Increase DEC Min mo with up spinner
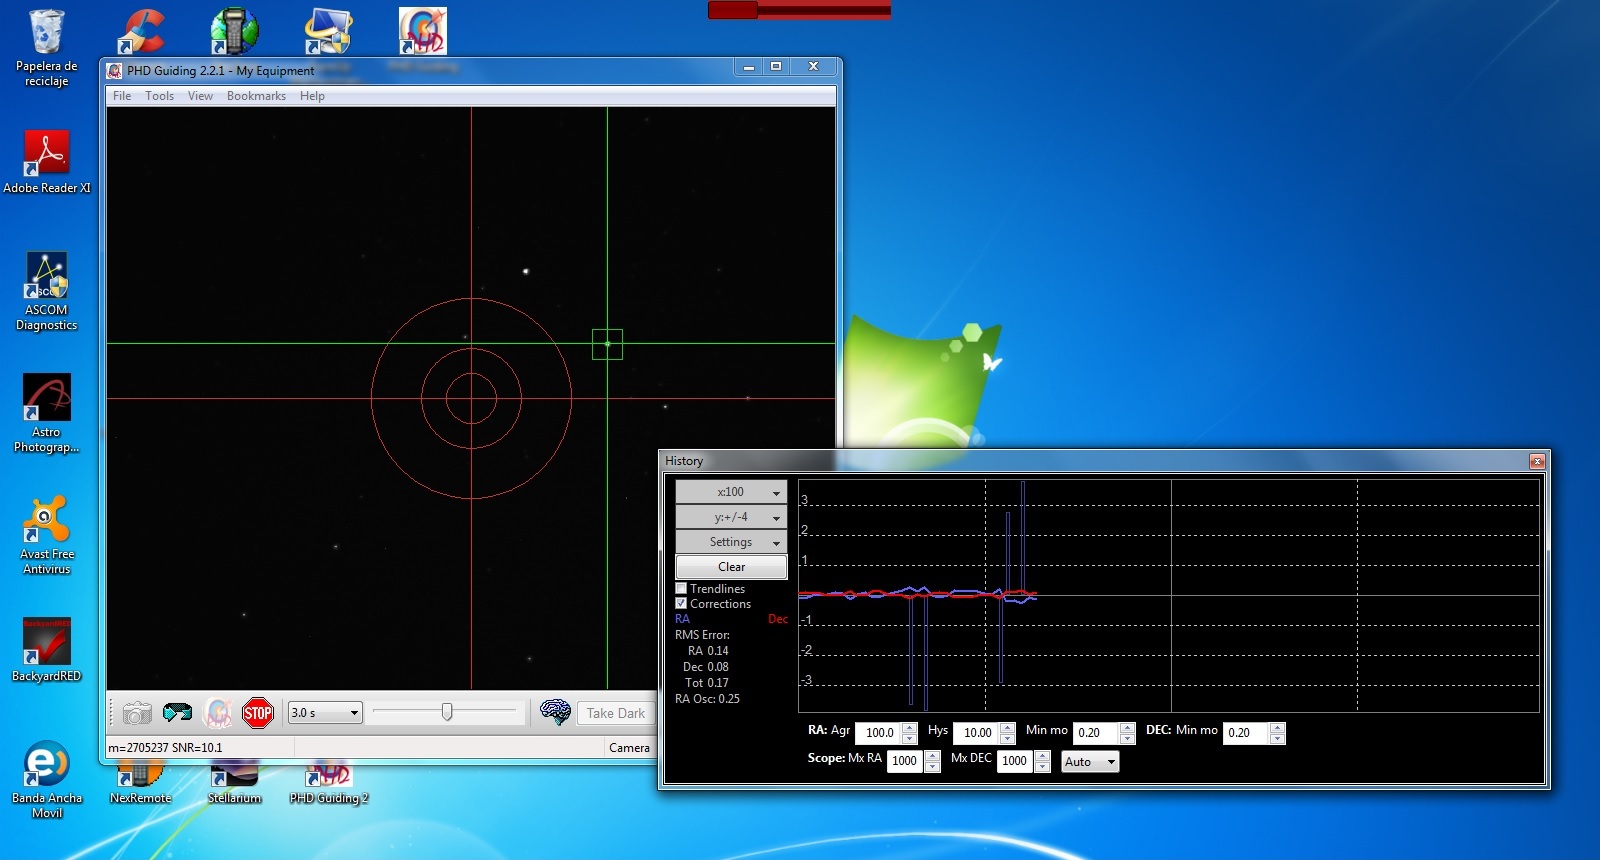The width and height of the screenshot is (1600, 860). coord(1276,728)
